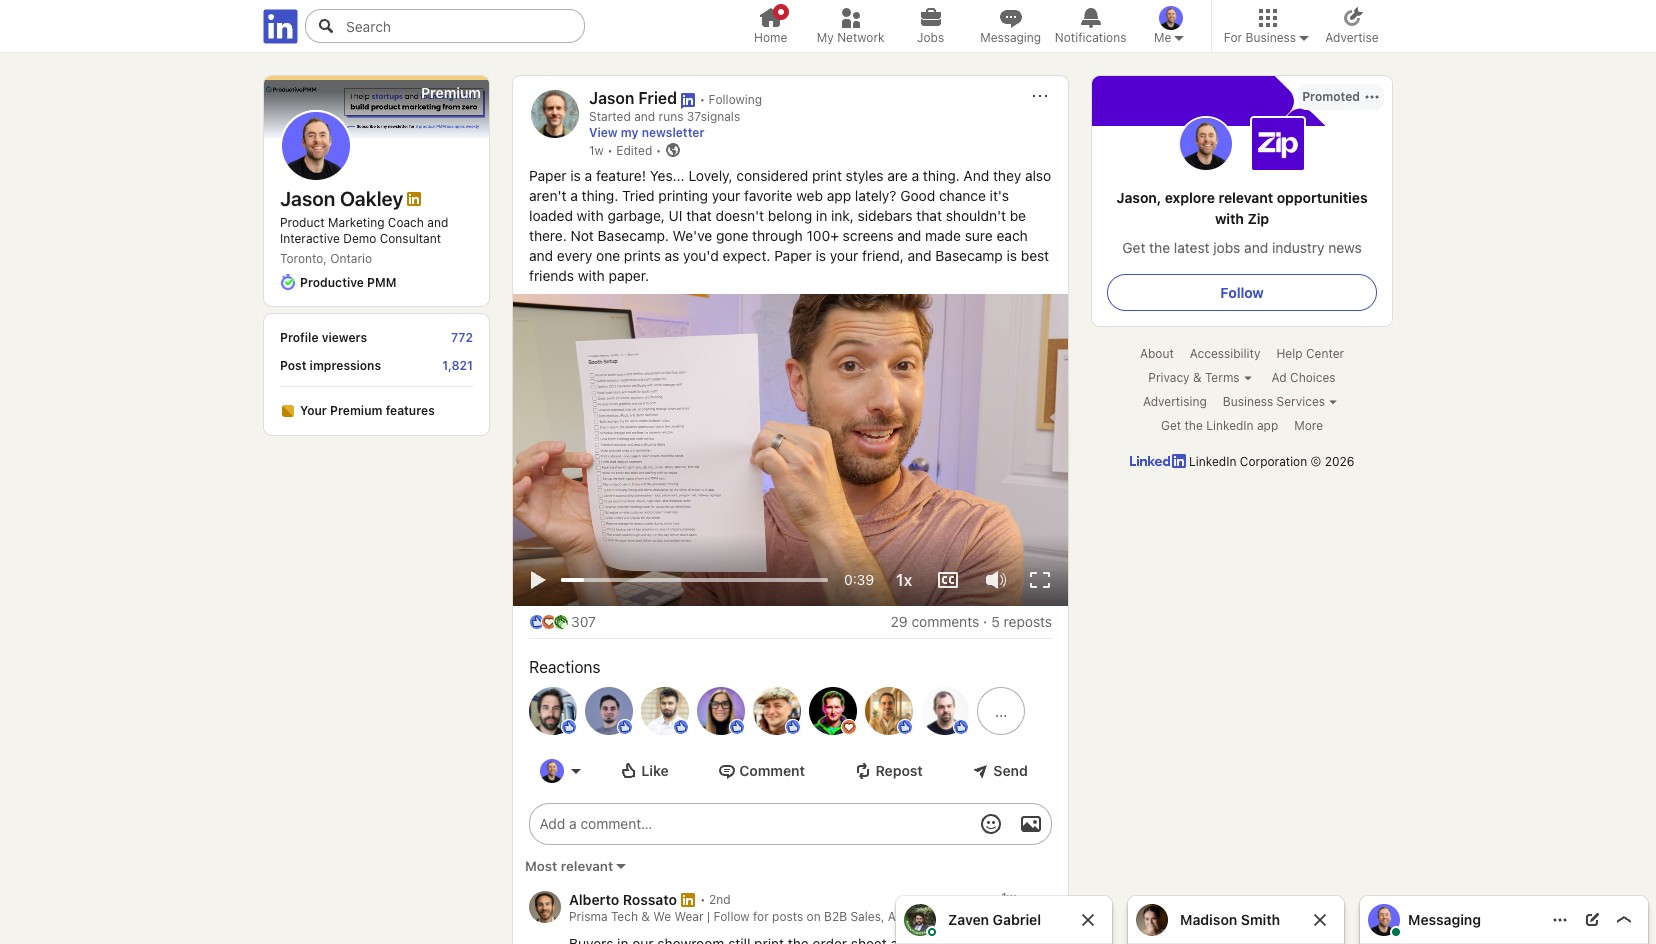Mute the video volume
The height and width of the screenshot is (944, 1656).
pyautogui.click(x=996, y=580)
